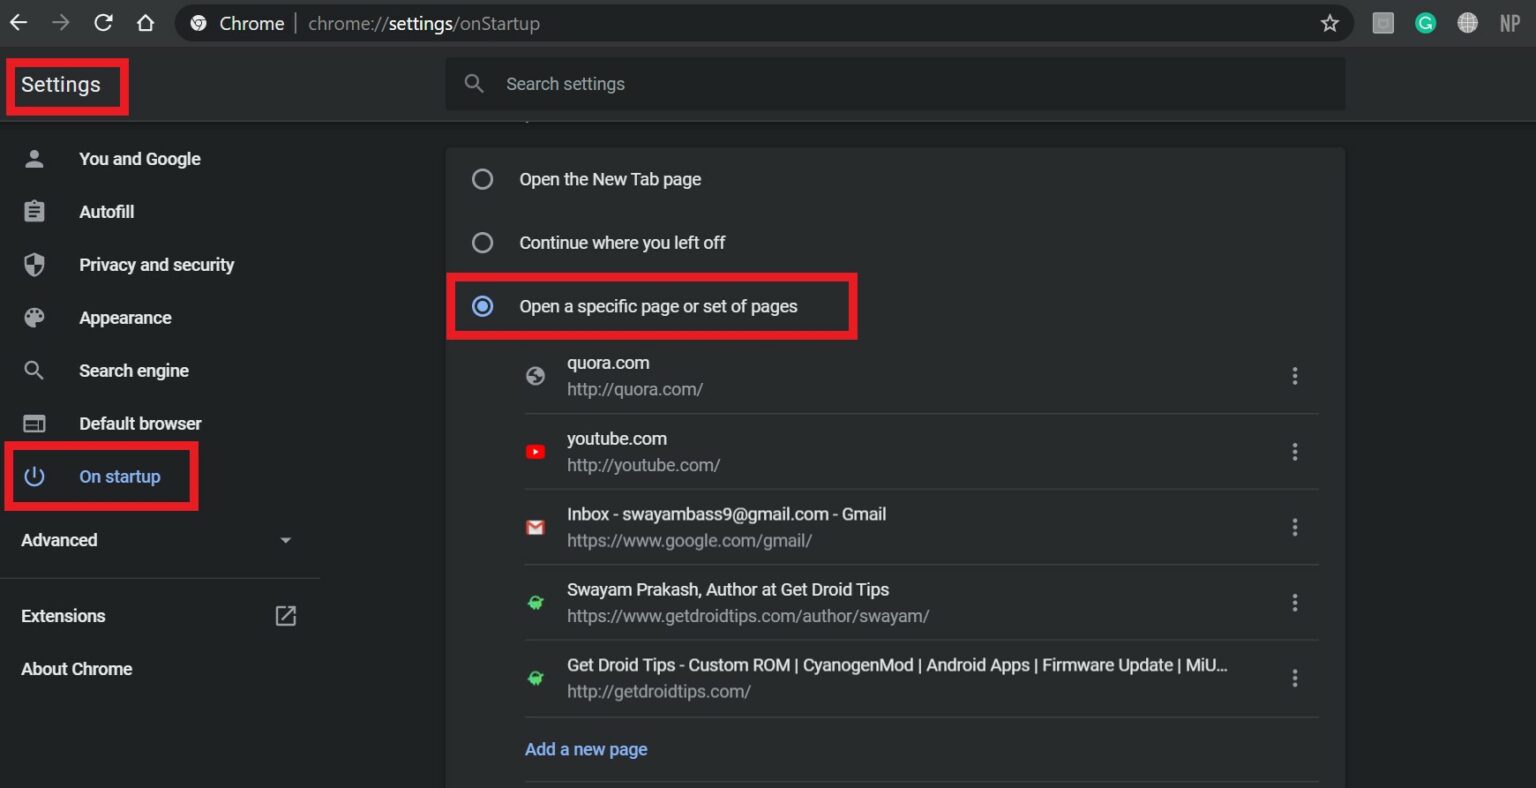Viewport: 1536px width, 788px height.
Task: Click the magnifier icon in search settings
Action: (474, 84)
